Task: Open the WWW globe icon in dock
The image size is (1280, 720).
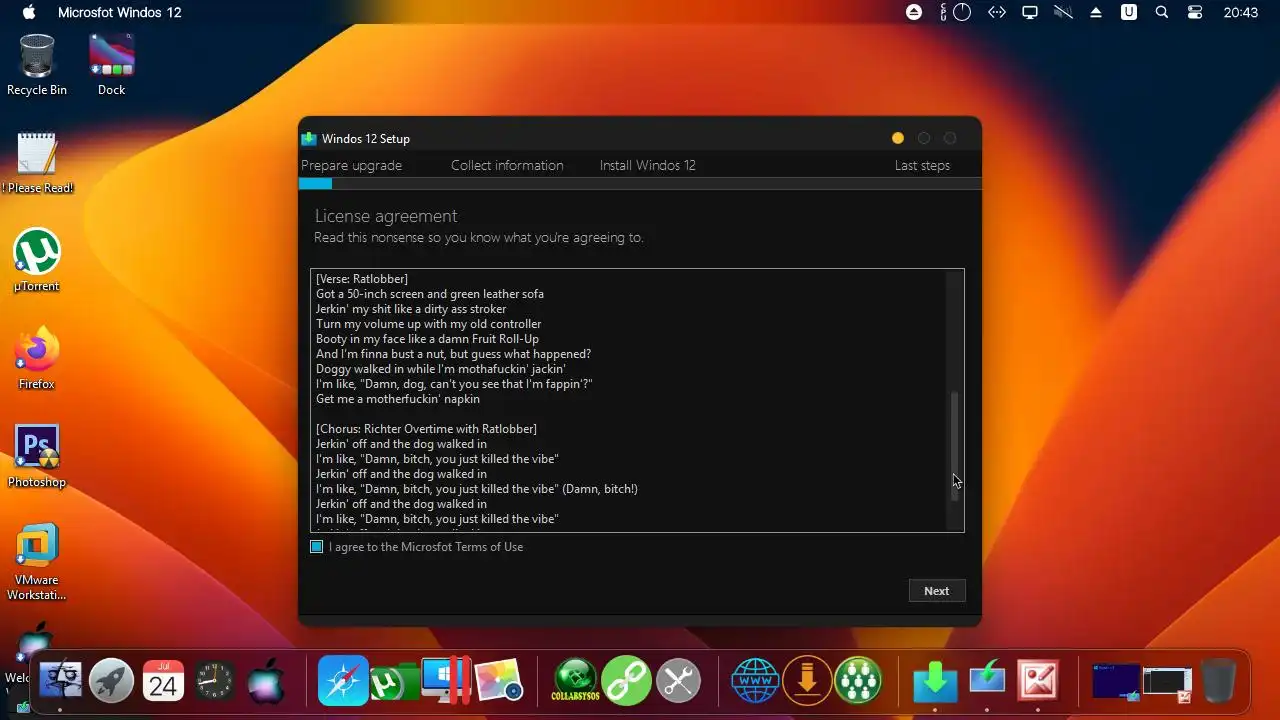Action: click(755, 682)
